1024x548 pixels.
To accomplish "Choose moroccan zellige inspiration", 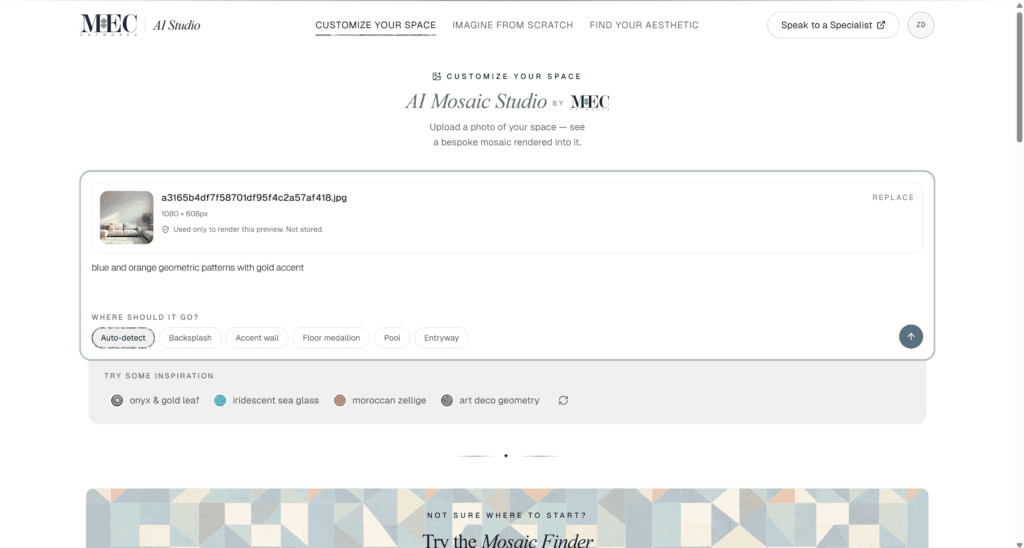I will 379,400.
